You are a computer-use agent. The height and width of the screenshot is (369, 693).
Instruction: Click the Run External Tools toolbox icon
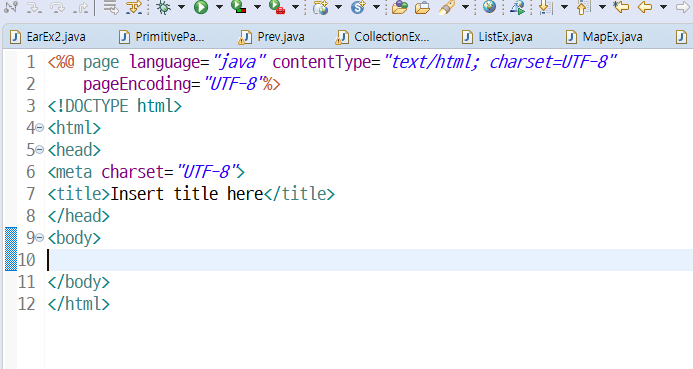tap(277, 7)
